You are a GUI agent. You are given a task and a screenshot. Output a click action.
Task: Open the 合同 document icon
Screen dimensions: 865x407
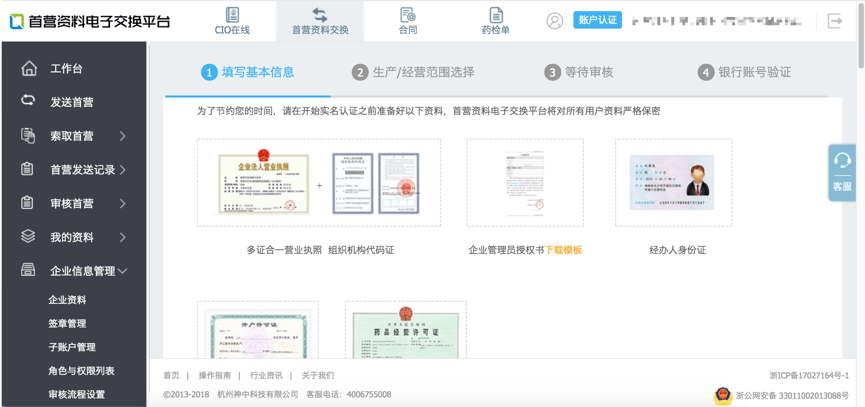[x=408, y=14]
